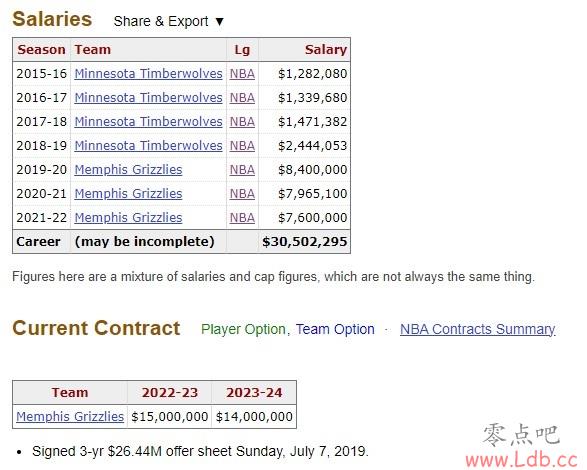Sort salaries table by Season header
587x470 pixels.
coord(42,50)
